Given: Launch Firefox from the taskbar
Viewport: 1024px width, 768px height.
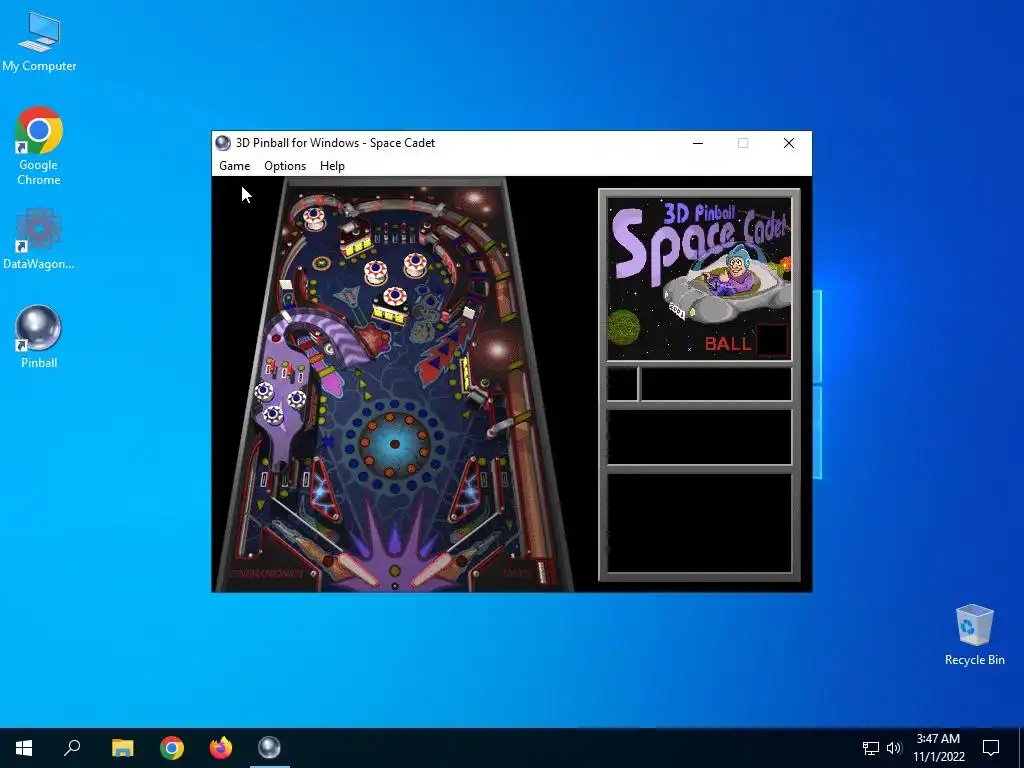Looking at the screenshot, I should [221, 748].
